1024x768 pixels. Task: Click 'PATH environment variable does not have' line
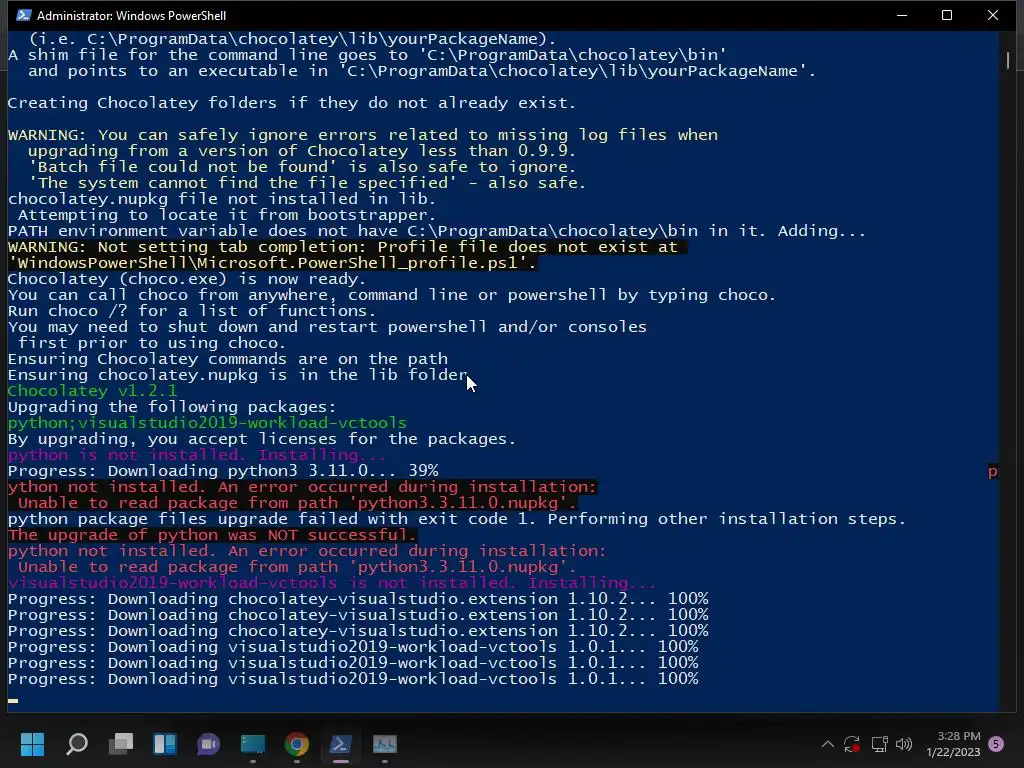point(436,231)
